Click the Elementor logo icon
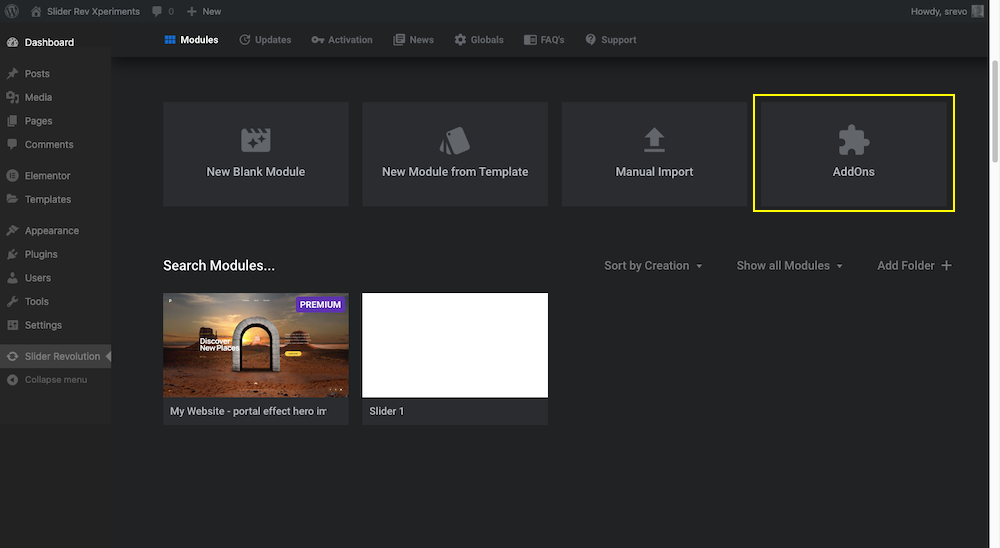1000x548 pixels. (12, 175)
